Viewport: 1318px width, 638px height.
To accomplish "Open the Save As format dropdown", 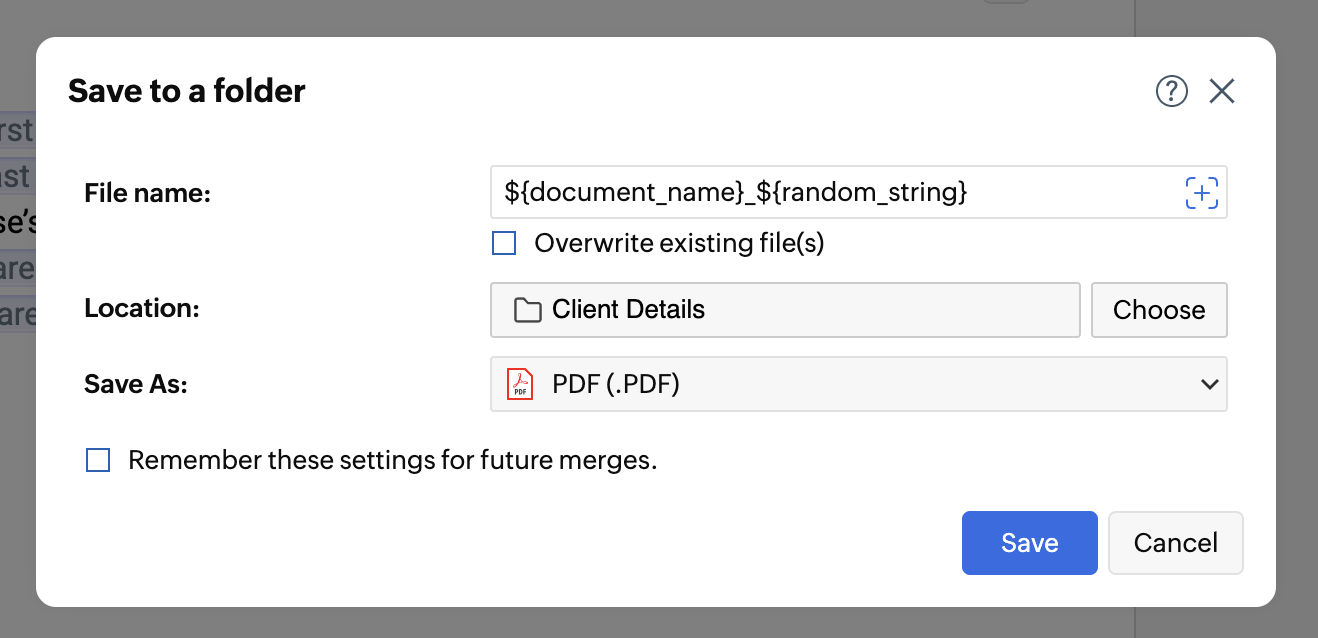I will [858, 385].
